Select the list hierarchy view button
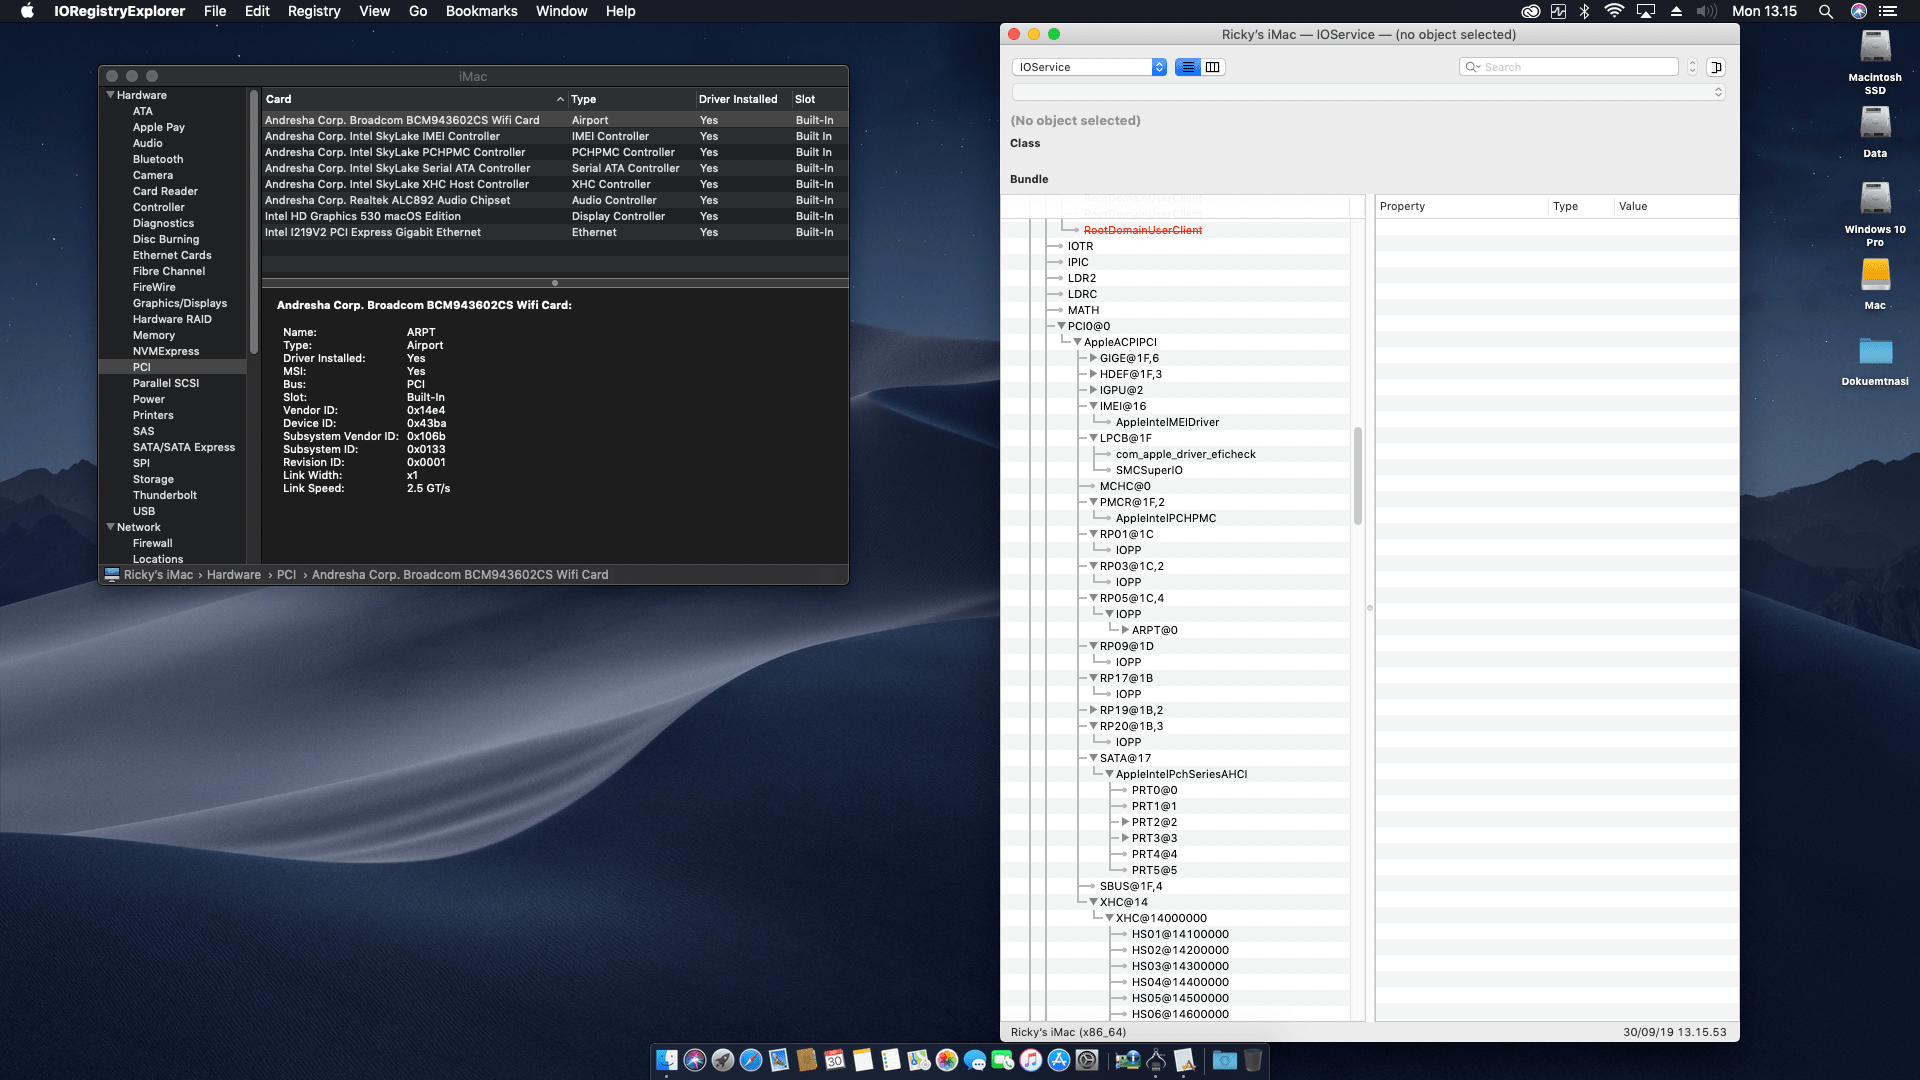Screen dimensions: 1920x1080 pos(1188,67)
